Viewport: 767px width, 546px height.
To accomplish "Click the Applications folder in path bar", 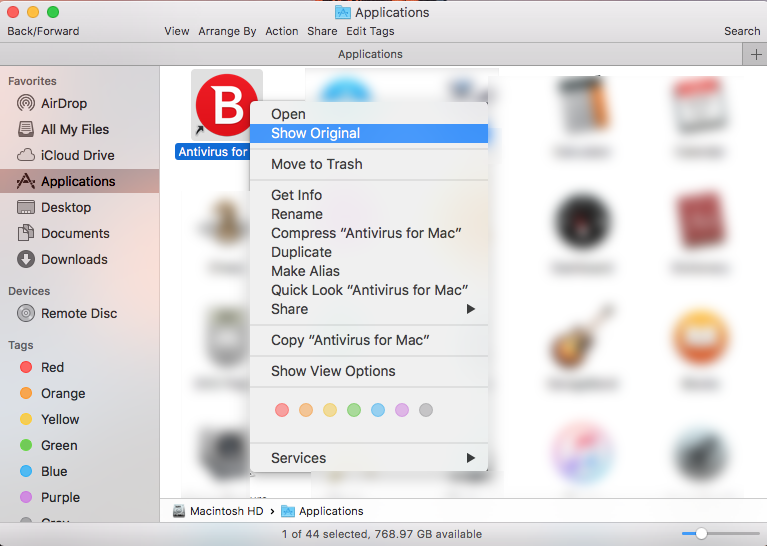I will tap(322, 511).
